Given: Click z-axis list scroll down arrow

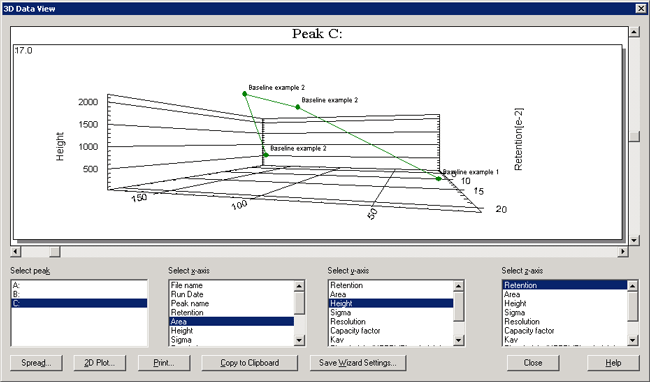Looking at the screenshot, I should 632,341.
